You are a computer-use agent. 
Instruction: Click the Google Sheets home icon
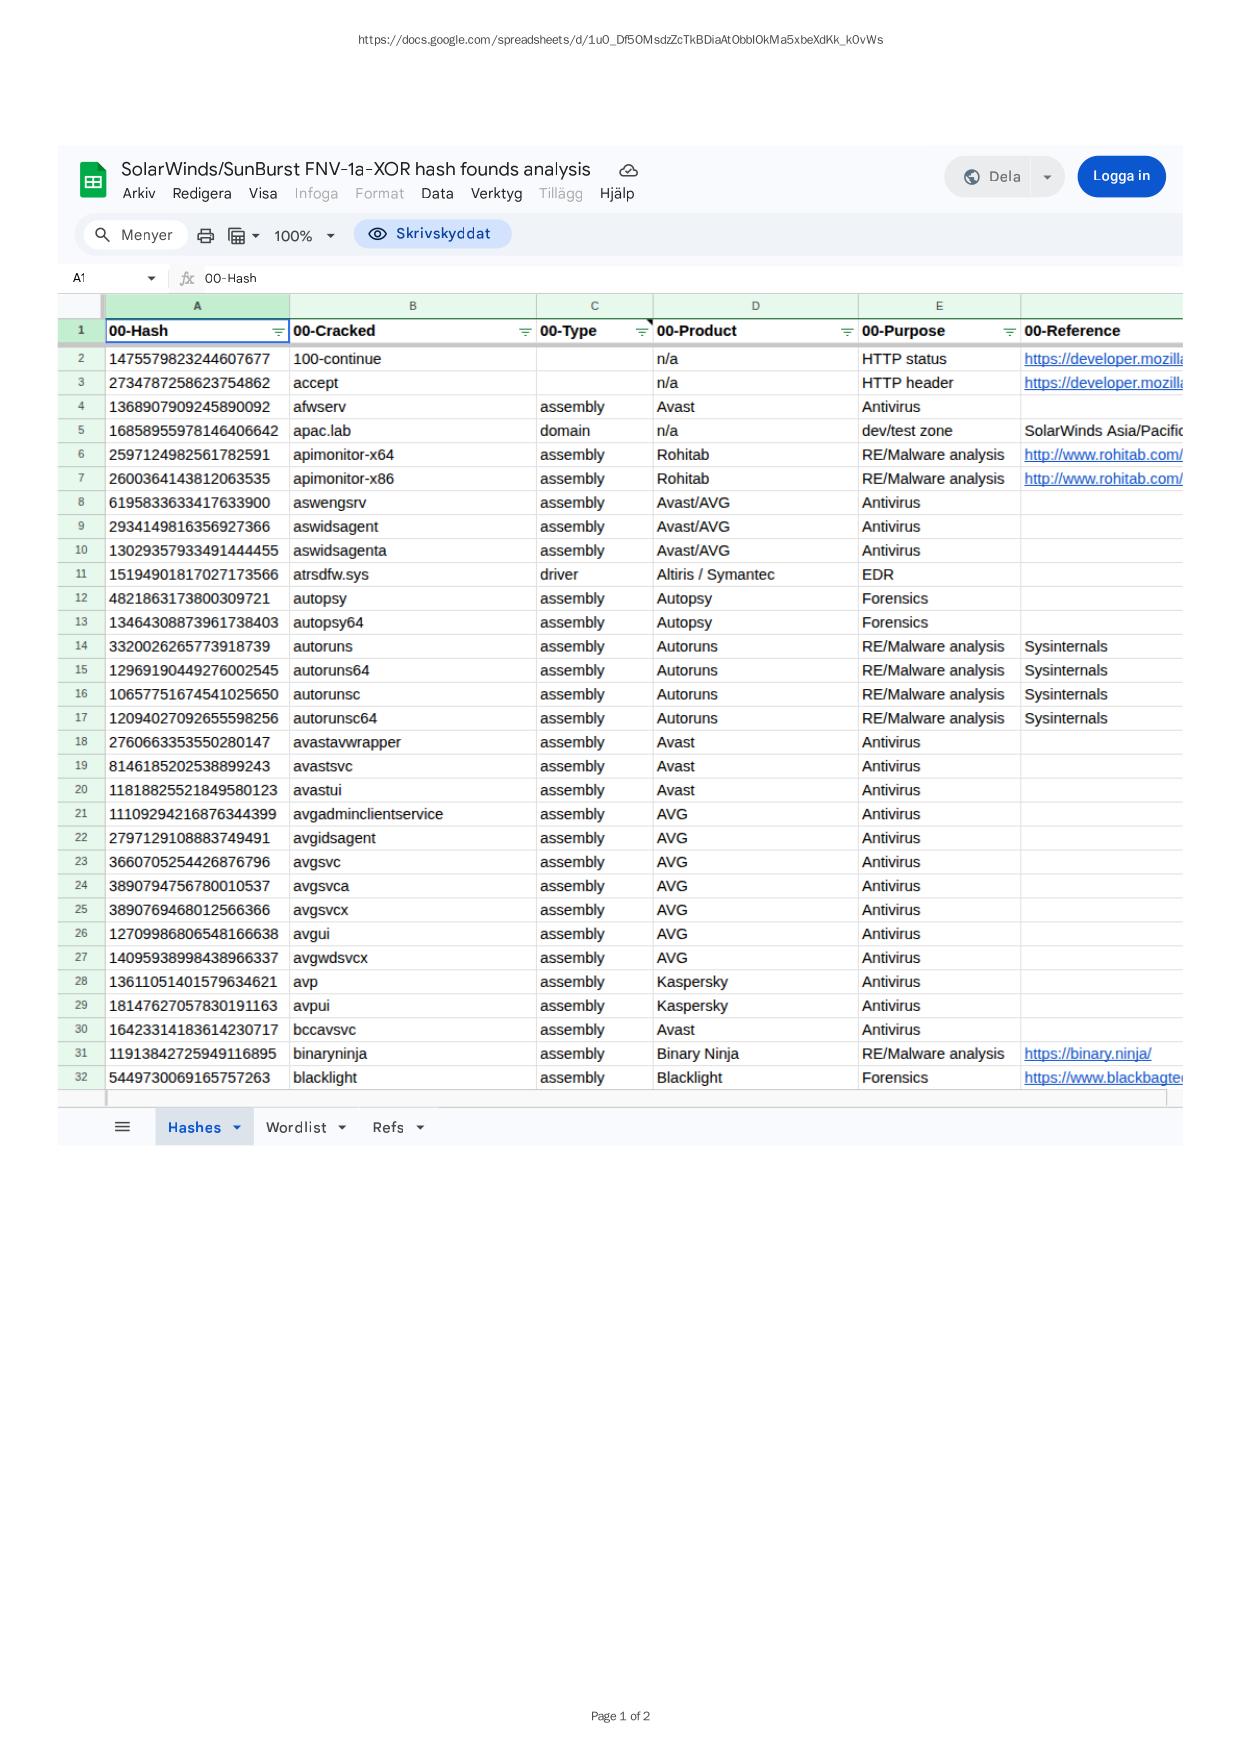tap(93, 181)
